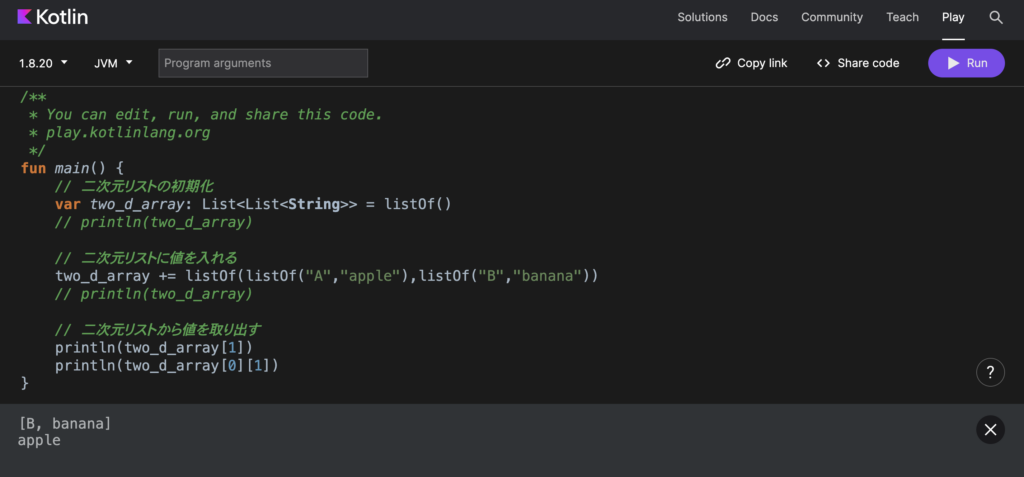The image size is (1024, 477).
Task: Open the JVM target platform dropdown
Action: pyautogui.click(x=114, y=63)
